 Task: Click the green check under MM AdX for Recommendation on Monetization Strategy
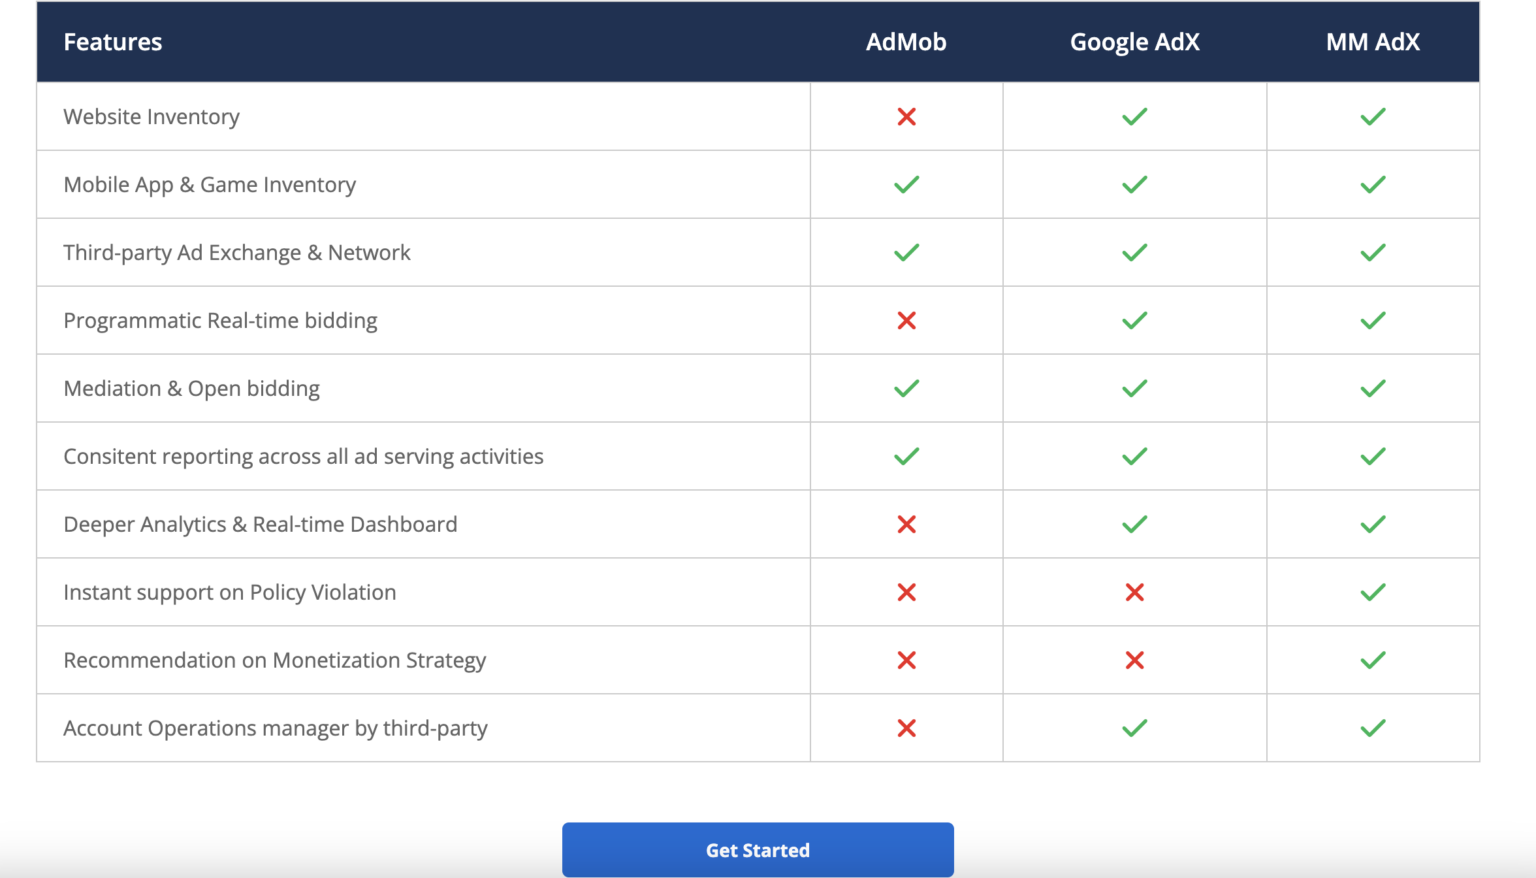point(1373,660)
